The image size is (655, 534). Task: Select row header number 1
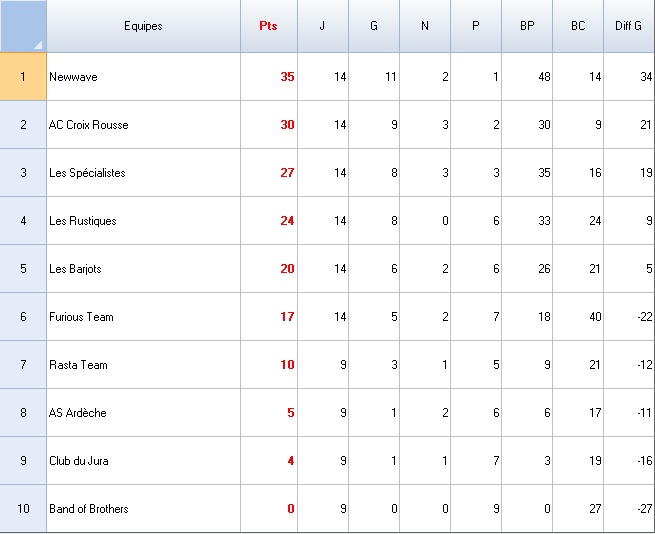[23, 76]
